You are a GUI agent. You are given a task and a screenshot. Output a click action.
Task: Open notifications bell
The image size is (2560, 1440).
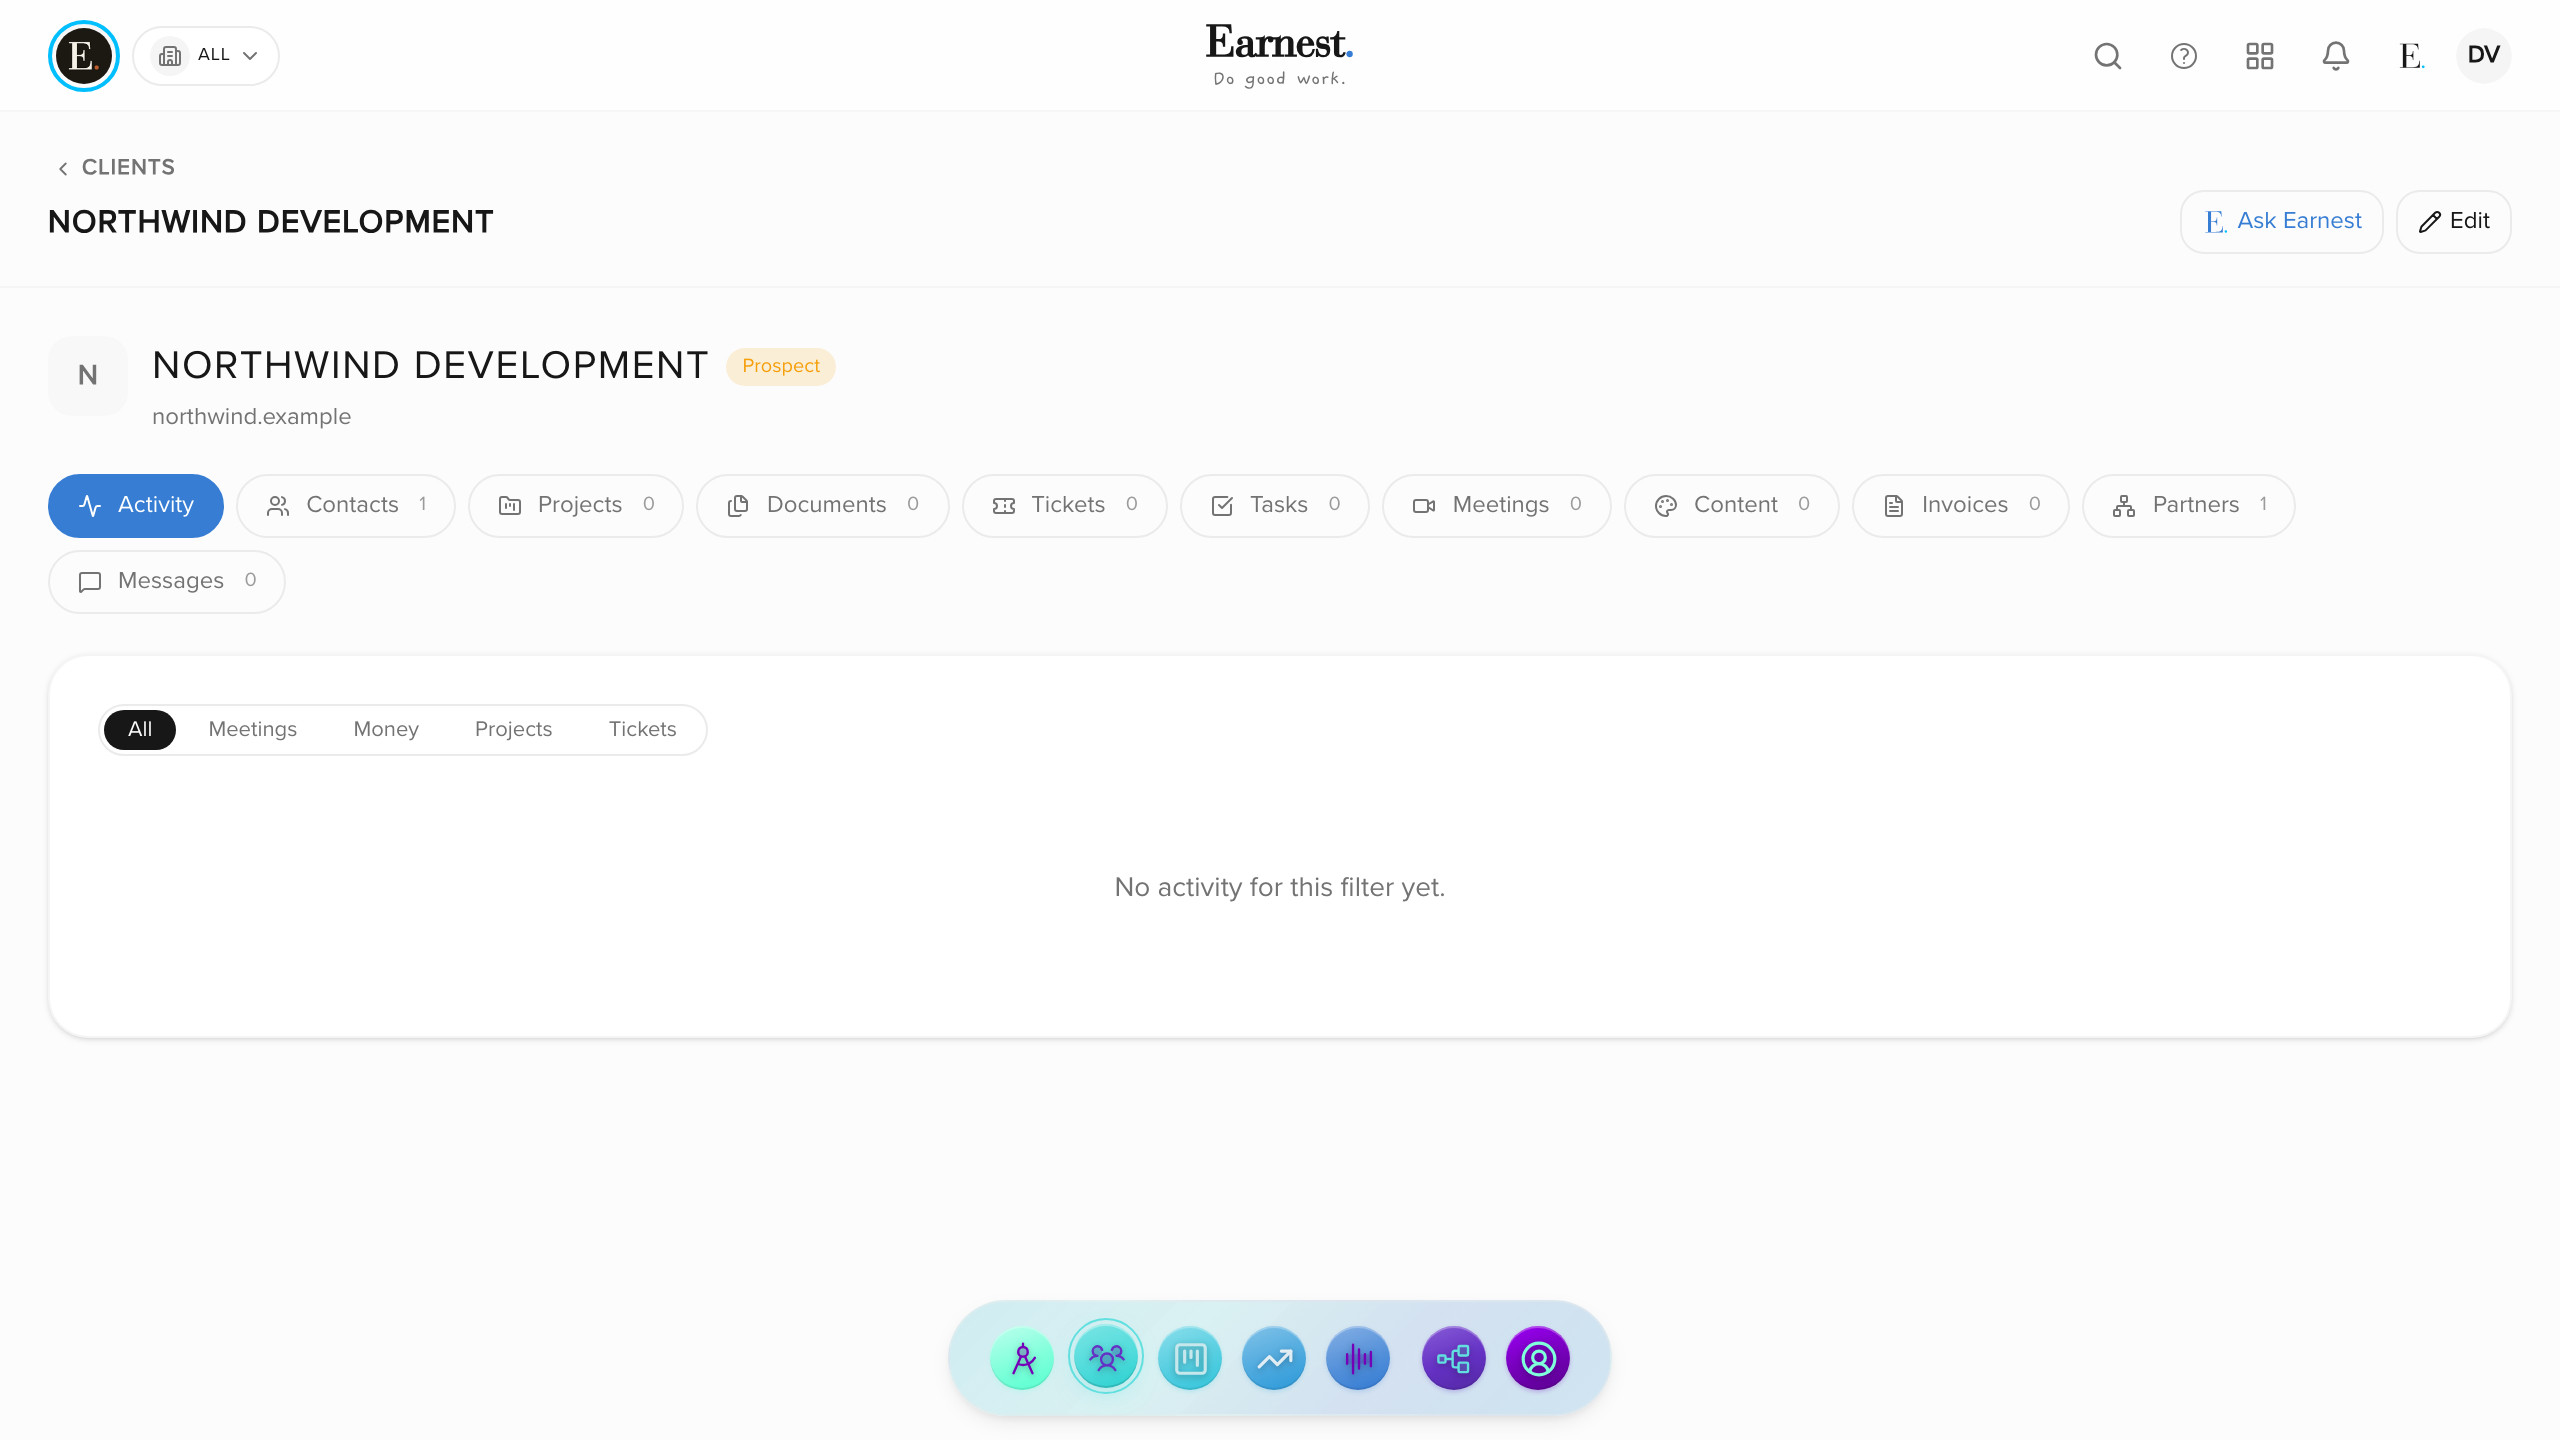[2336, 56]
